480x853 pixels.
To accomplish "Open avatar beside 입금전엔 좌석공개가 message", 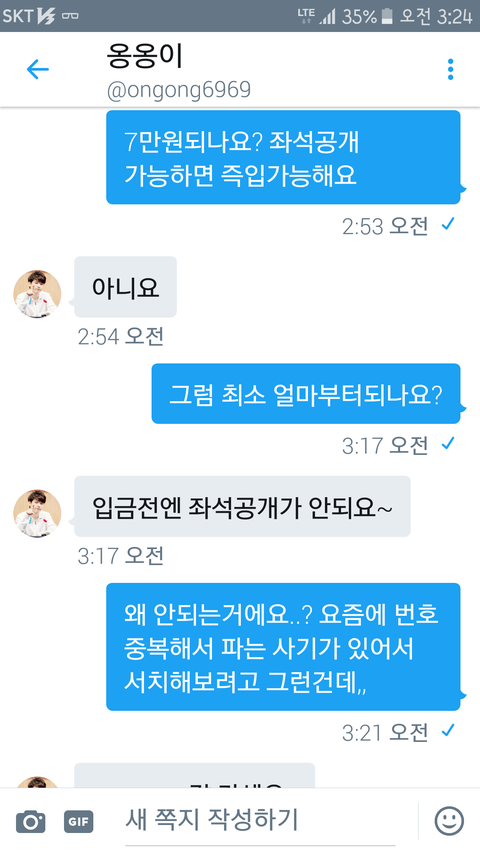I will click(37, 514).
